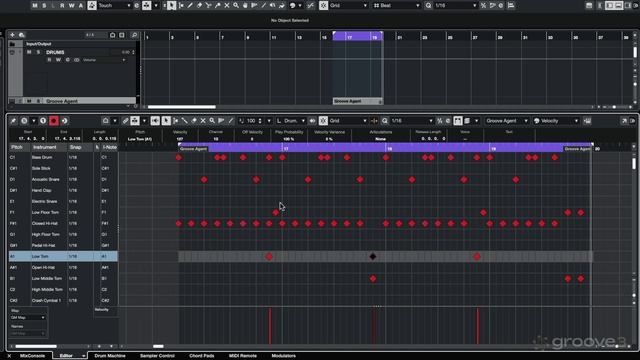Open the top toolbar Grid snap type dropdown
The image size is (640, 360).
348,5
